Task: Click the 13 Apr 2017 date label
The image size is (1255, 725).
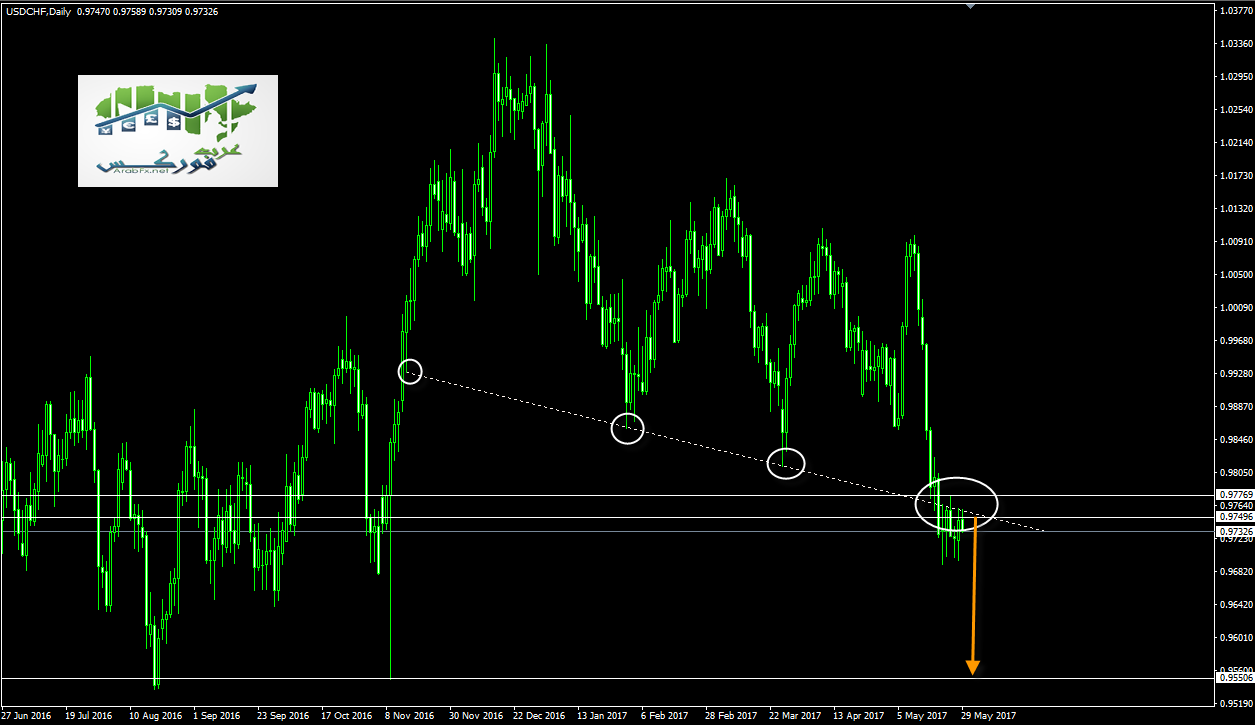Action: click(x=860, y=716)
